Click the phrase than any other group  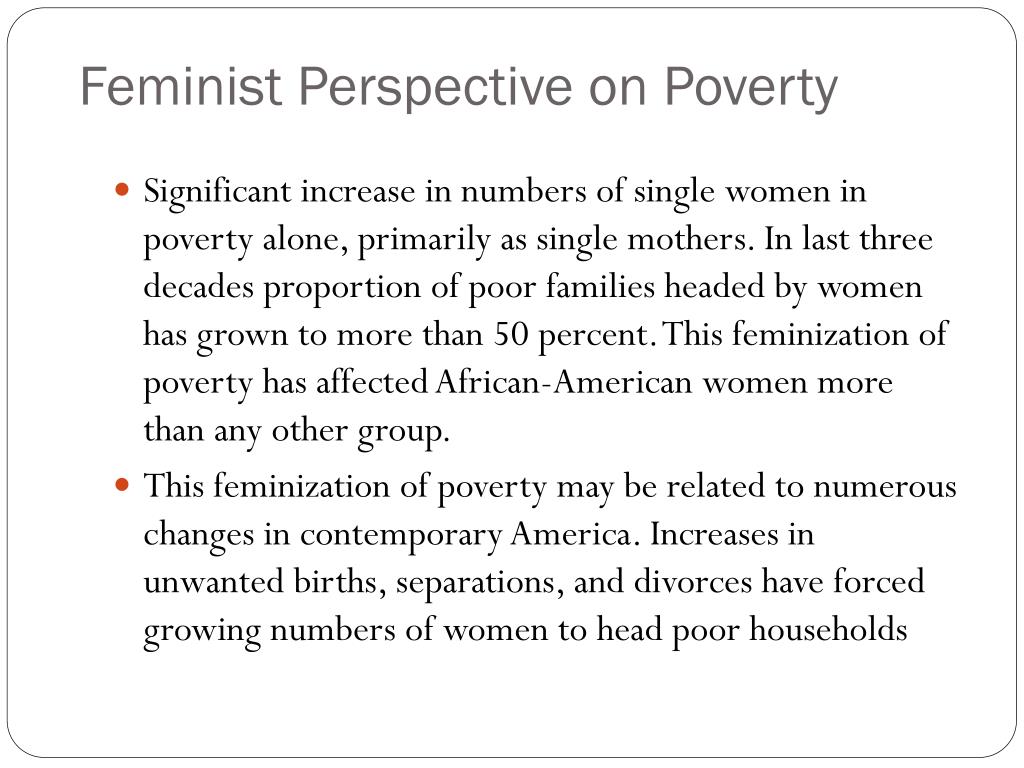pos(296,432)
